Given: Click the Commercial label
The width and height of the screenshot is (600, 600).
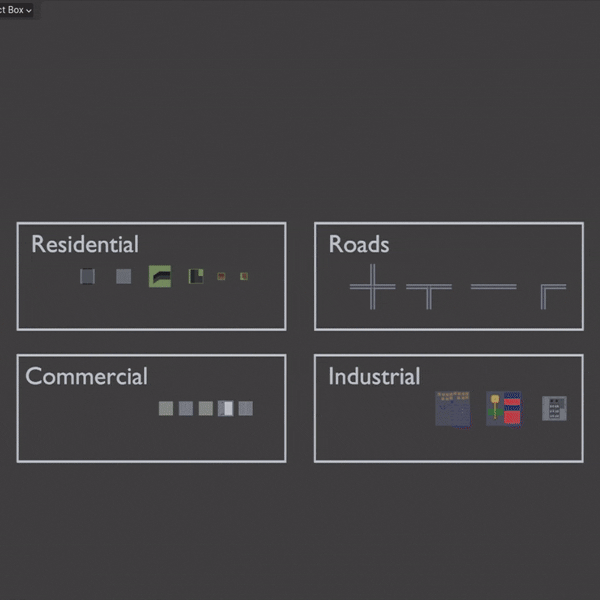Looking at the screenshot, I should (x=86, y=376).
